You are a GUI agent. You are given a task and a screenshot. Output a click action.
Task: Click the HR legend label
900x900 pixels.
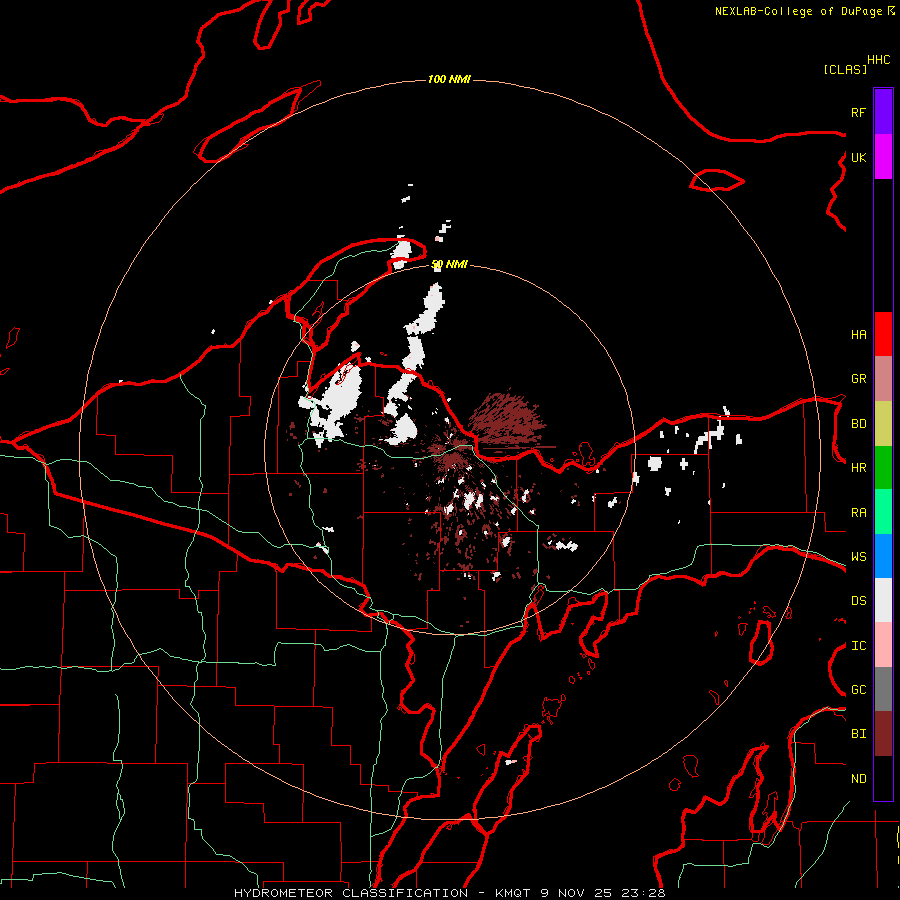coord(858,468)
